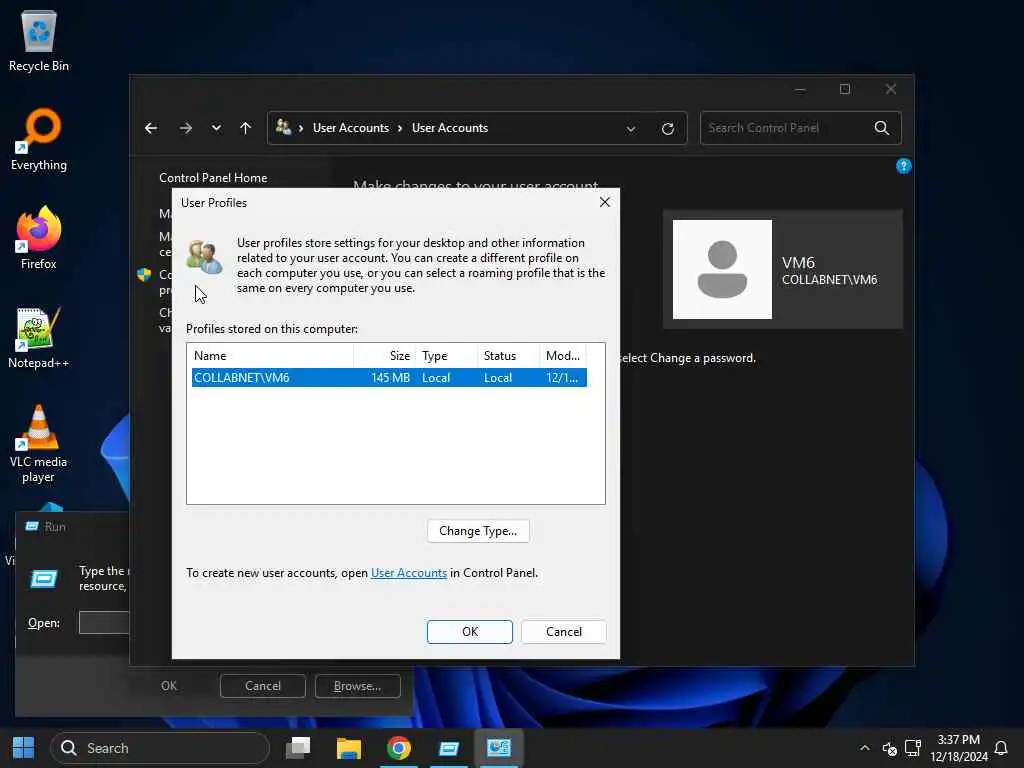Viewport: 1024px width, 768px height.
Task: Sort profiles by Status column header
Action: [x=509, y=356]
